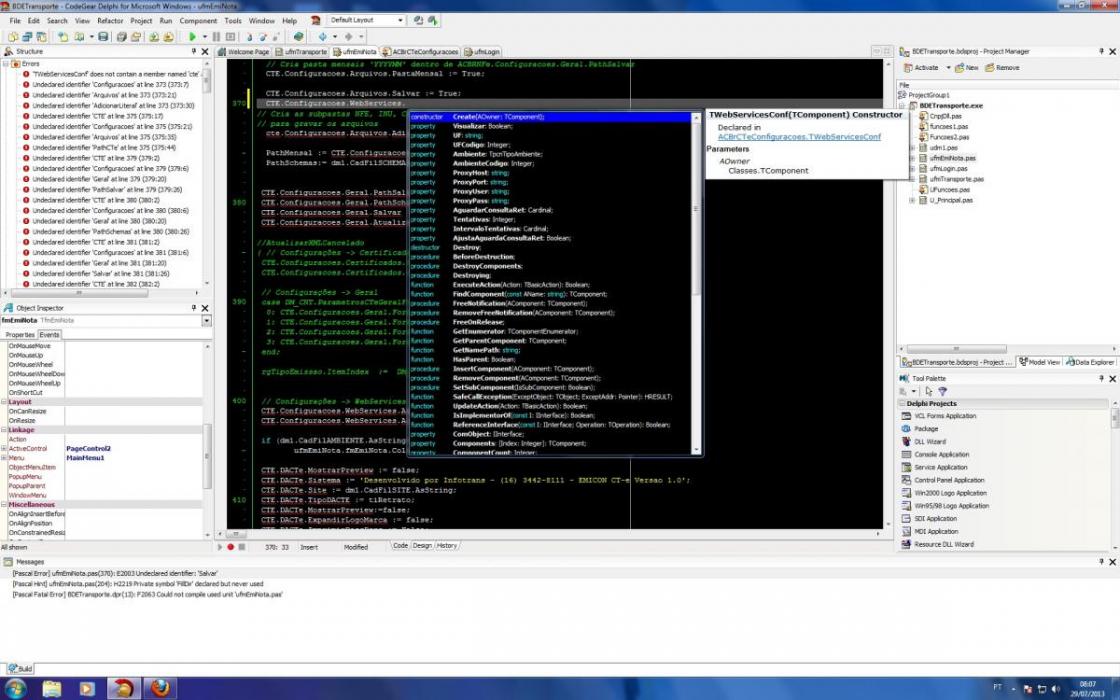This screenshot has width=1120, height=700.
Task: Click Remove in Project Manager
Action: [x=1002, y=68]
